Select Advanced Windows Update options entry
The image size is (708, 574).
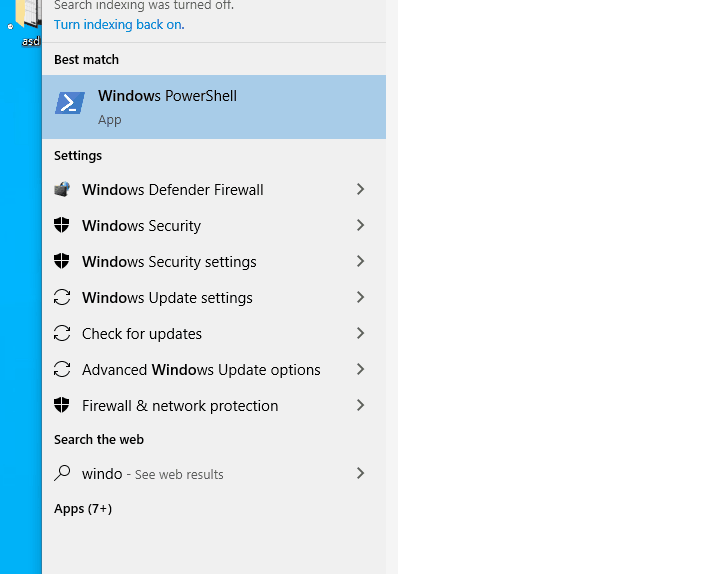click(201, 369)
